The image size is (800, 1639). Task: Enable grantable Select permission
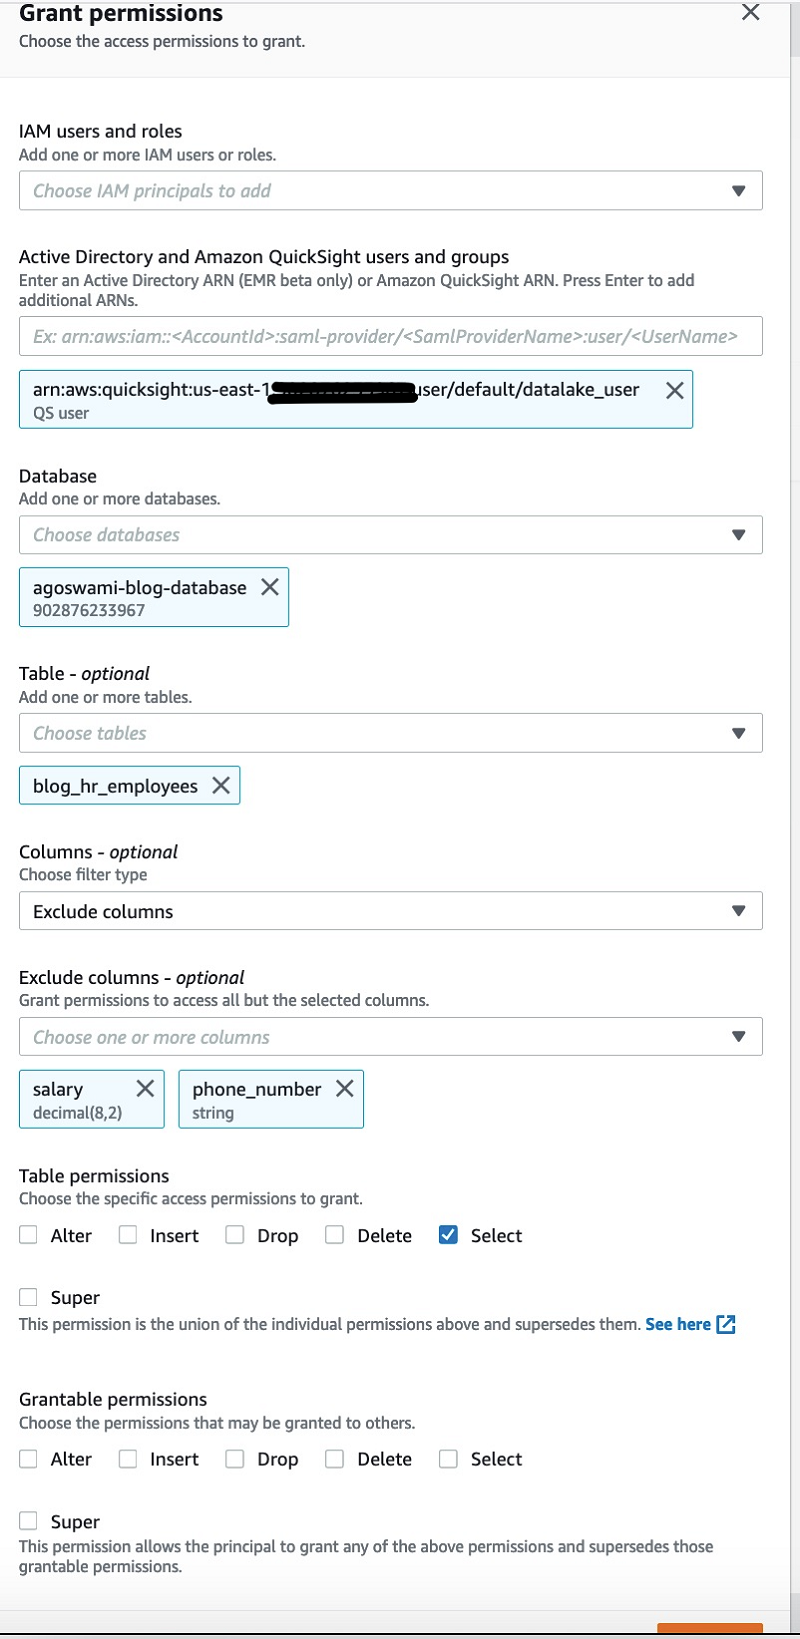(x=449, y=1459)
